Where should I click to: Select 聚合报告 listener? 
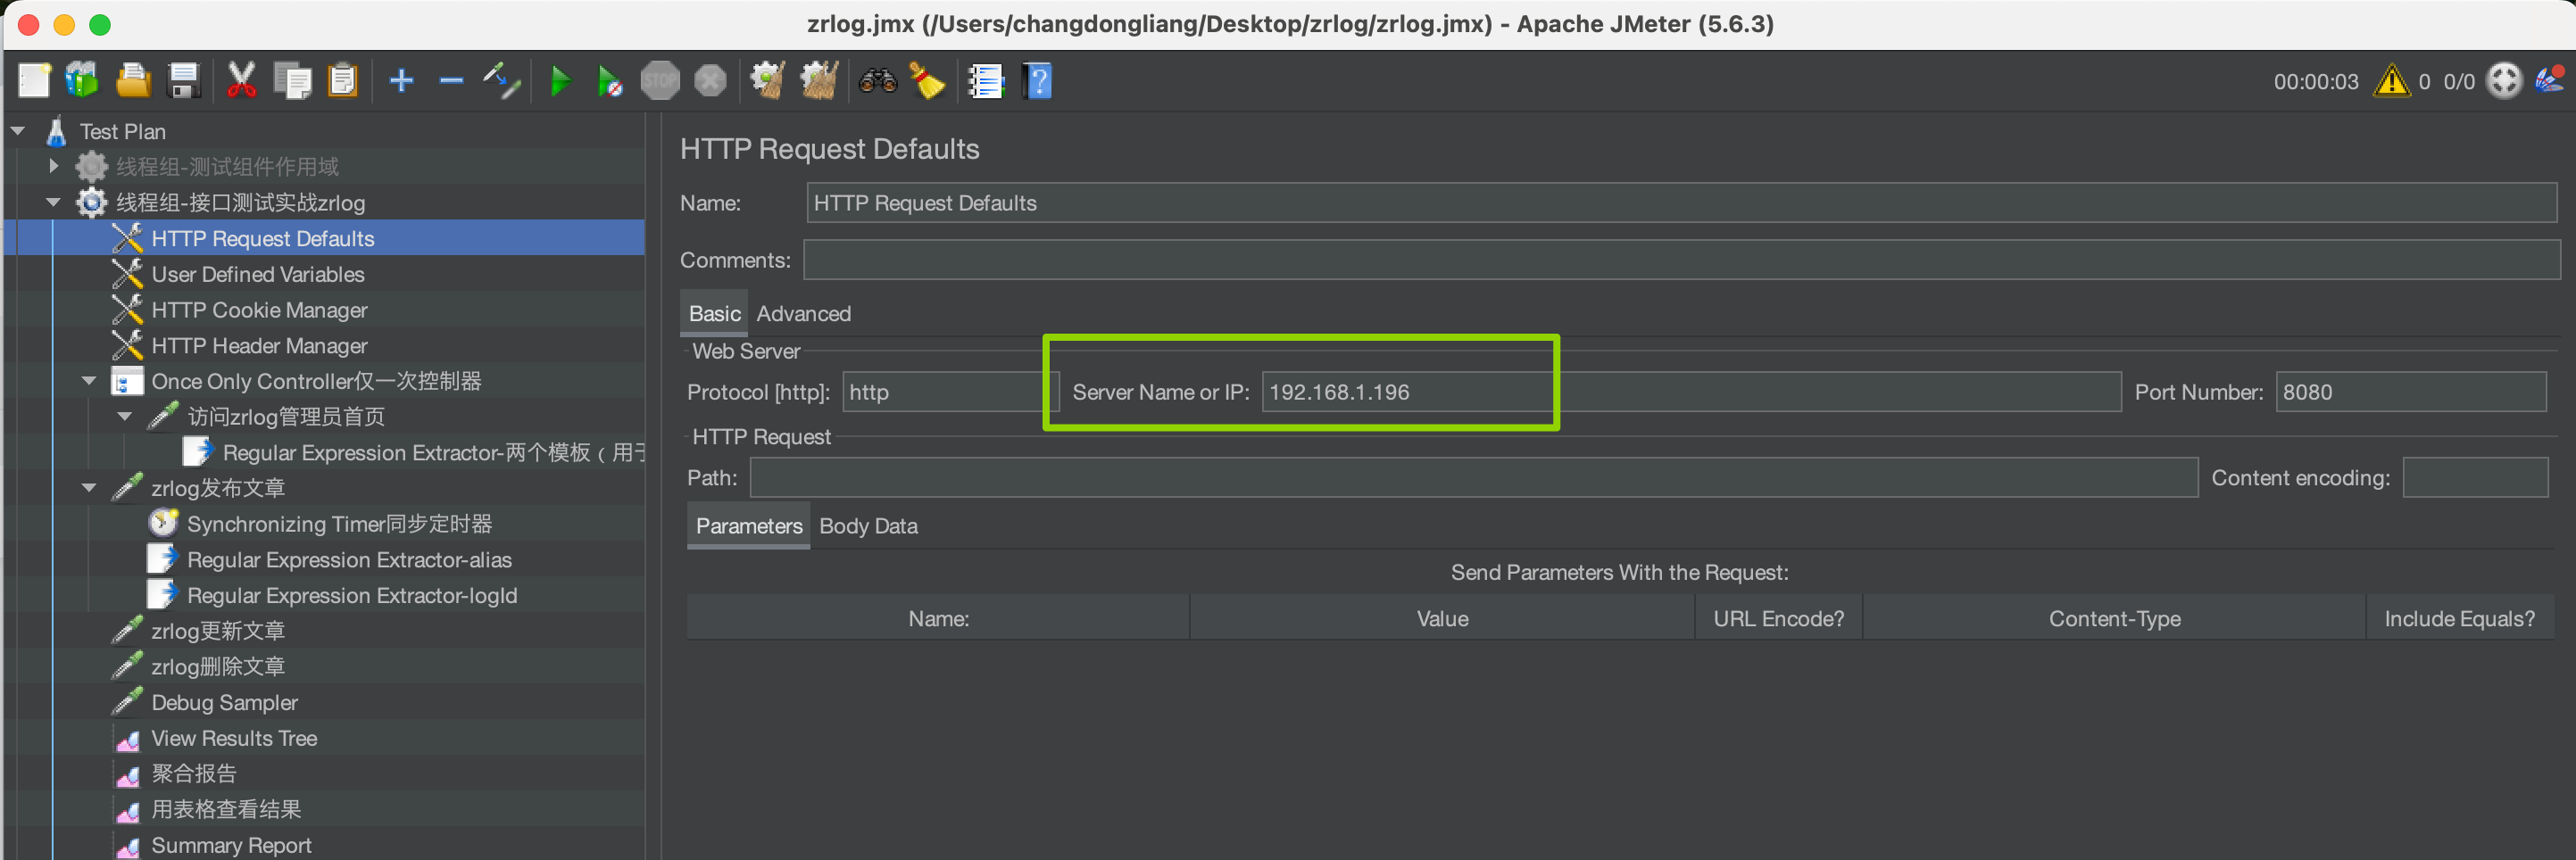click(194, 773)
